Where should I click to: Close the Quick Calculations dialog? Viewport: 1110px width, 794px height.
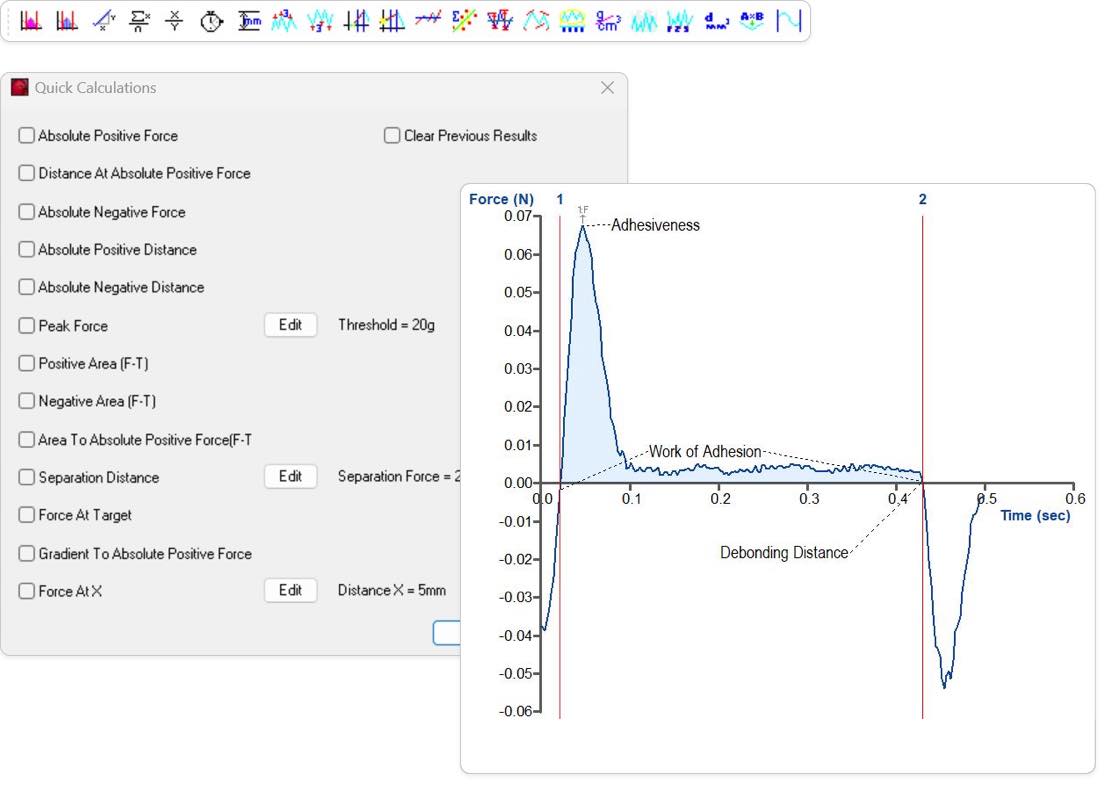coord(607,88)
